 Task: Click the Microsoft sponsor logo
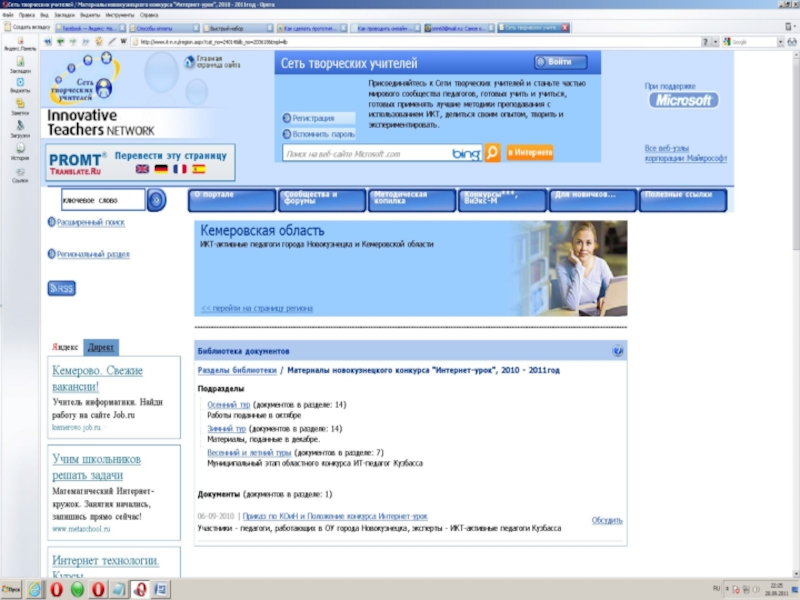click(x=684, y=100)
